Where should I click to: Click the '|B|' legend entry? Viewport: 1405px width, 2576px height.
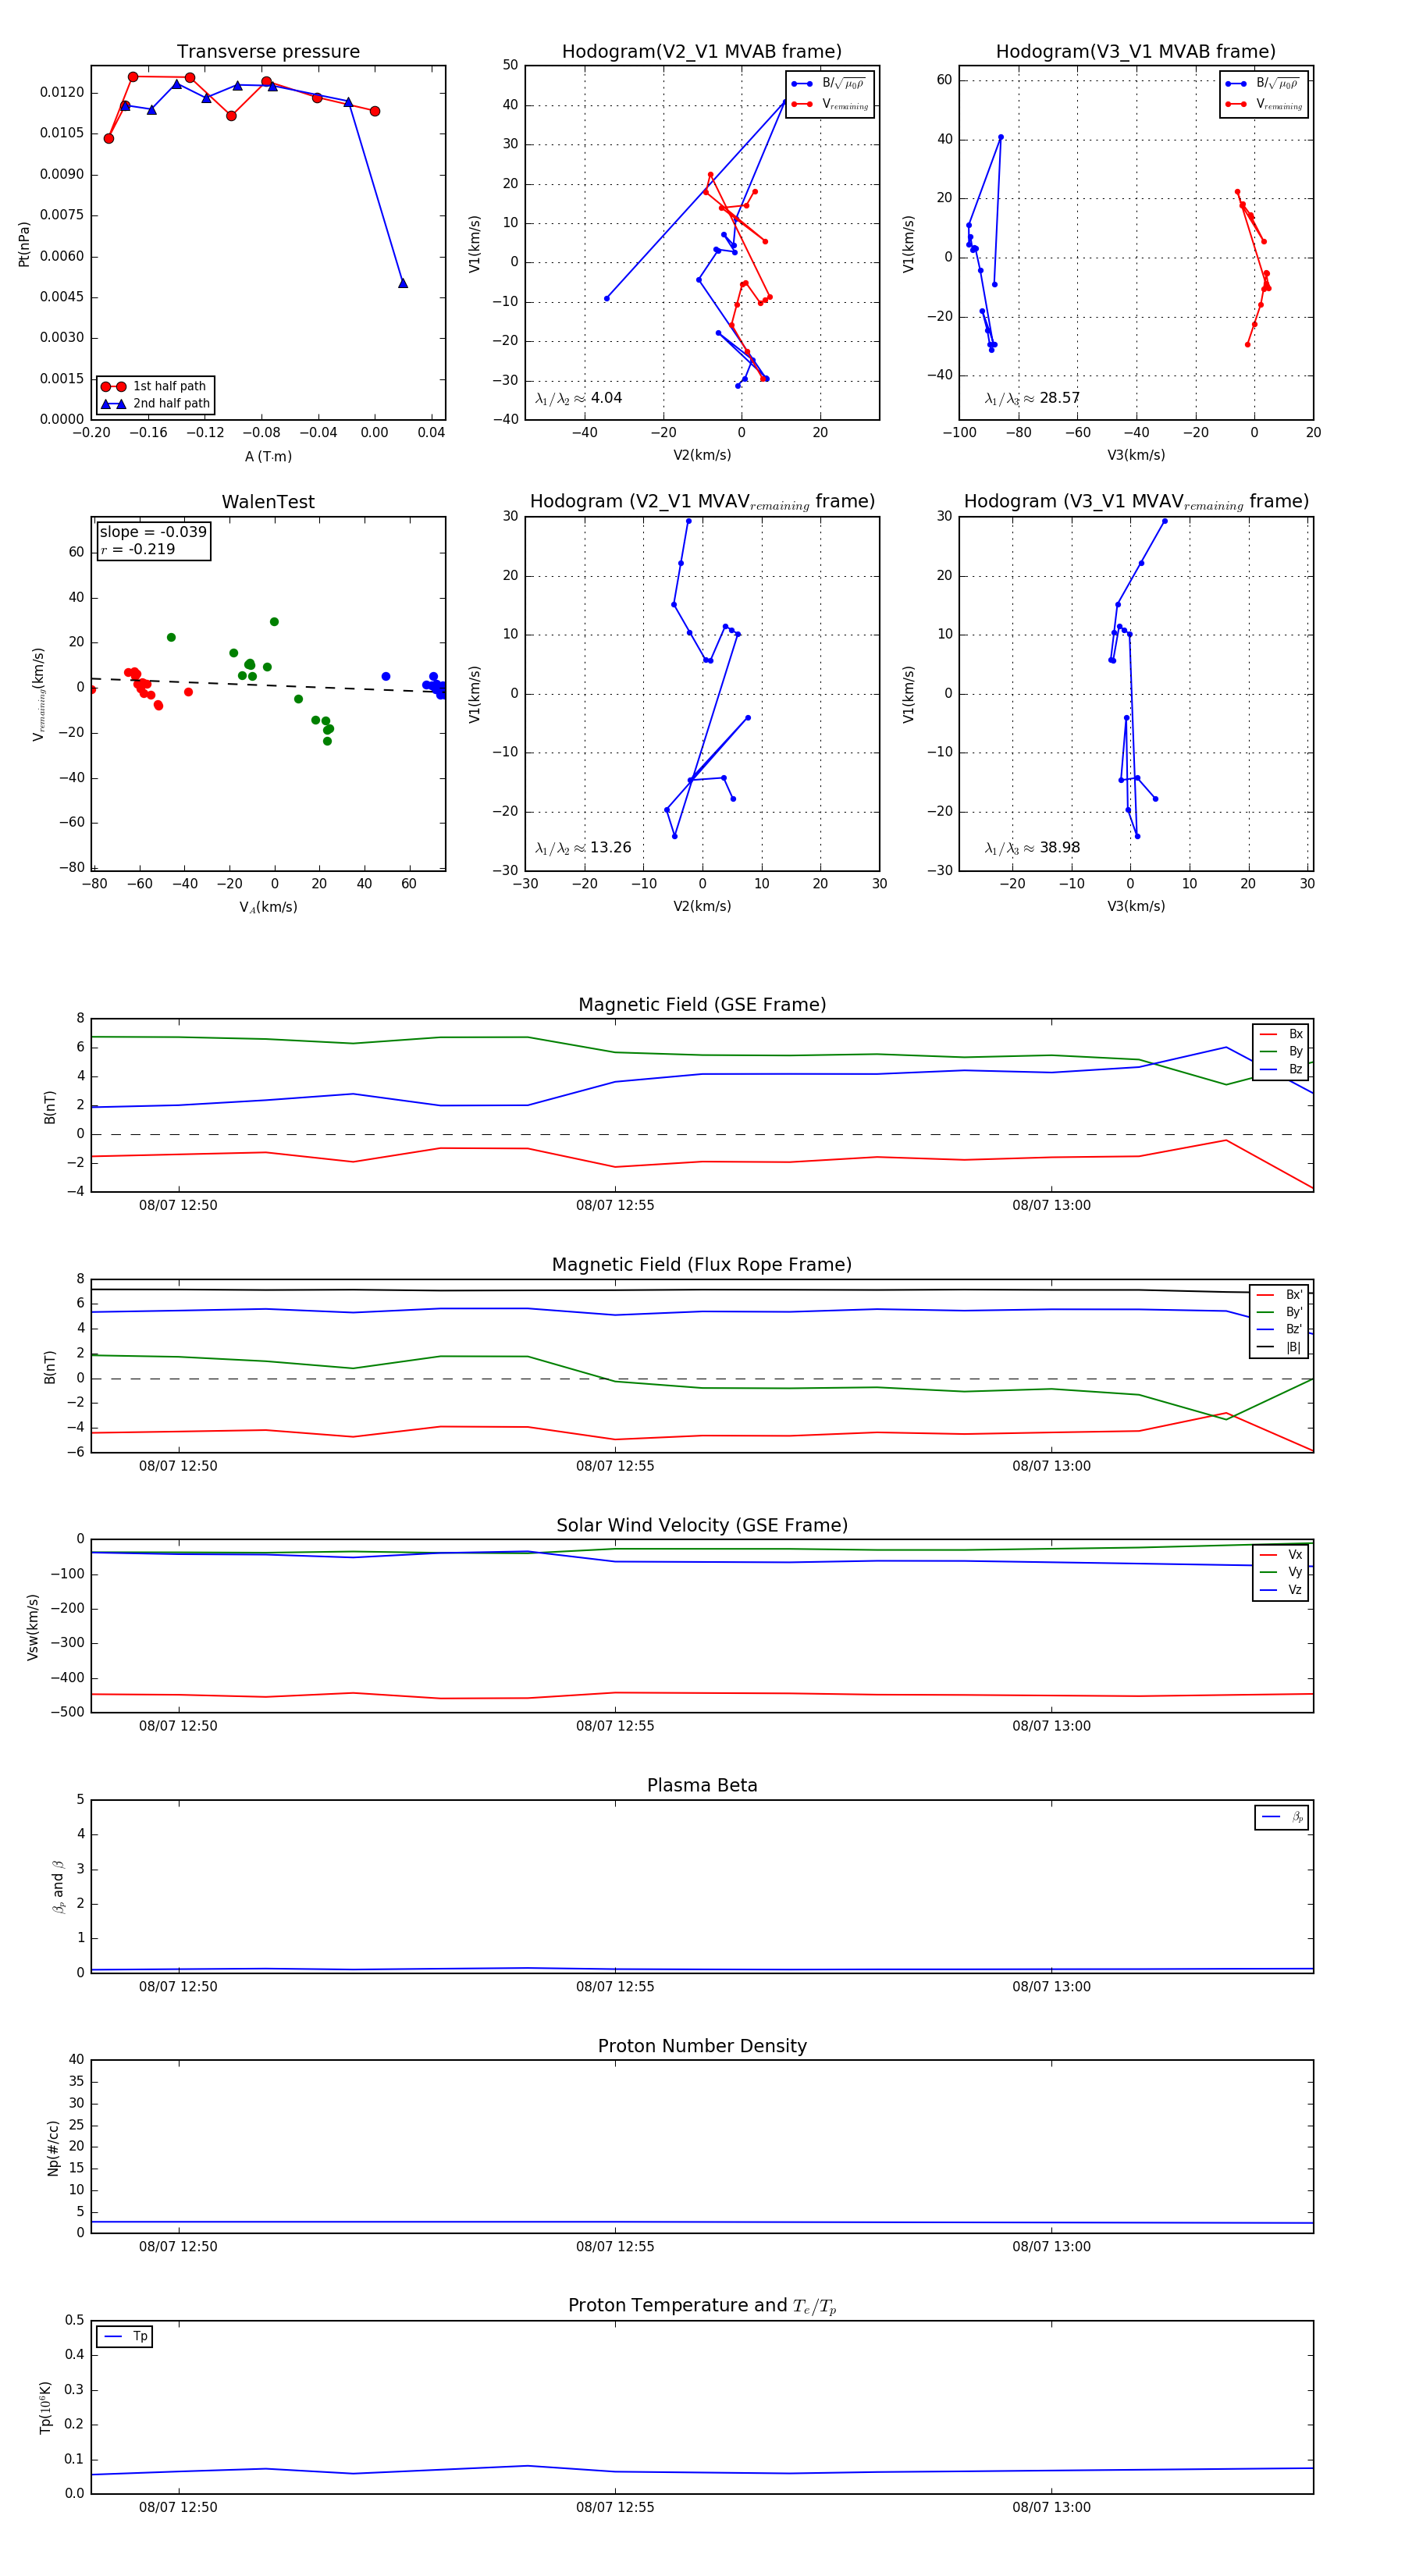[1279, 1347]
